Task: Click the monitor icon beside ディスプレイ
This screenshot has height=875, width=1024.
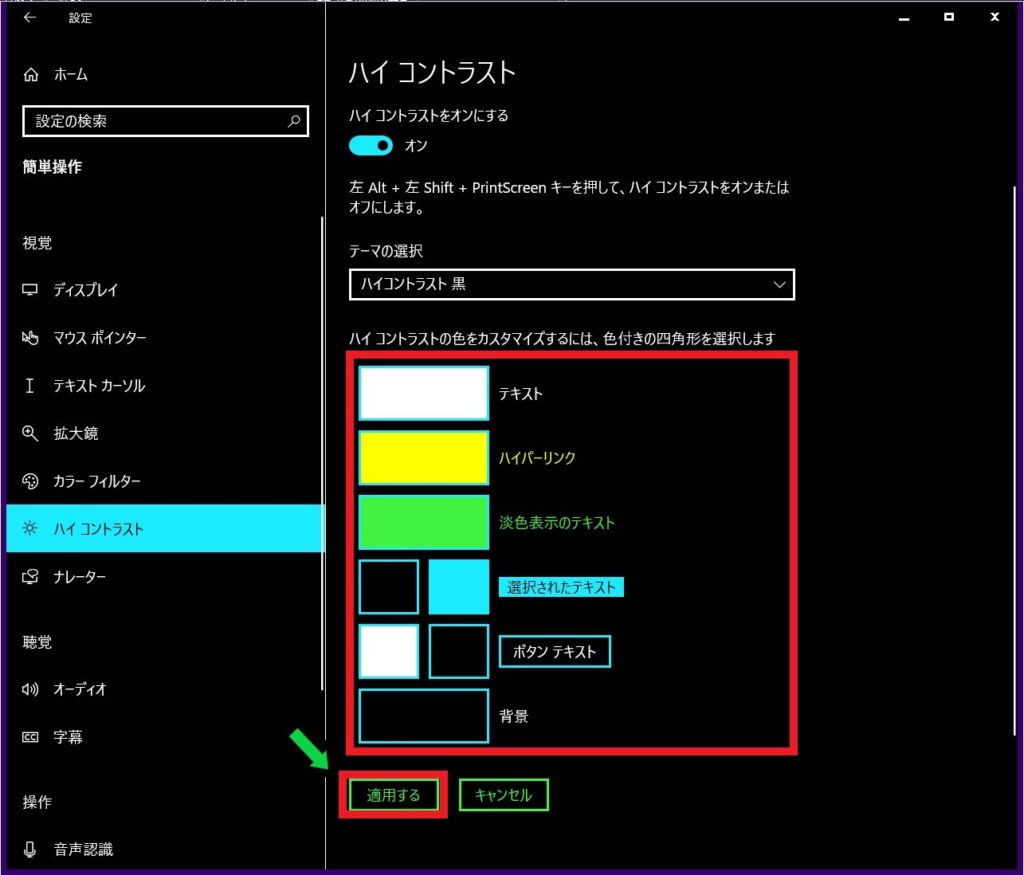Action: 30,290
